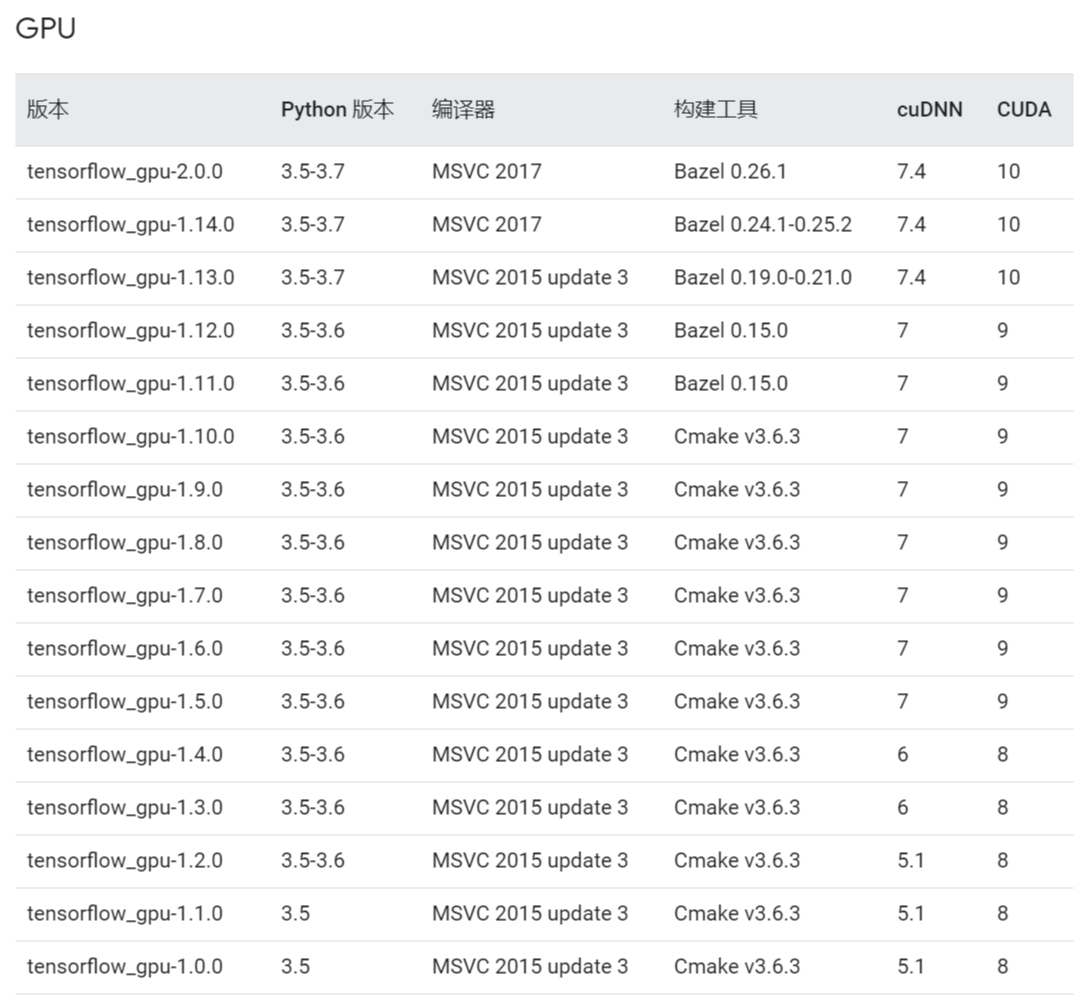Click CUDA 8 in tensorflow_gpu-1.4.0 row
The height and width of the screenshot is (1008, 1092).
coord(1003,754)
